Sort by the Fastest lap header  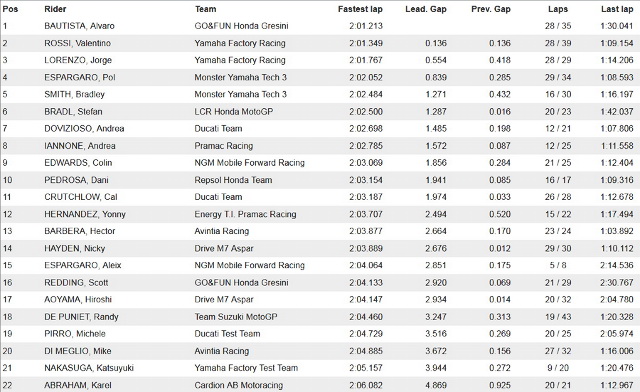coord(360,9)
